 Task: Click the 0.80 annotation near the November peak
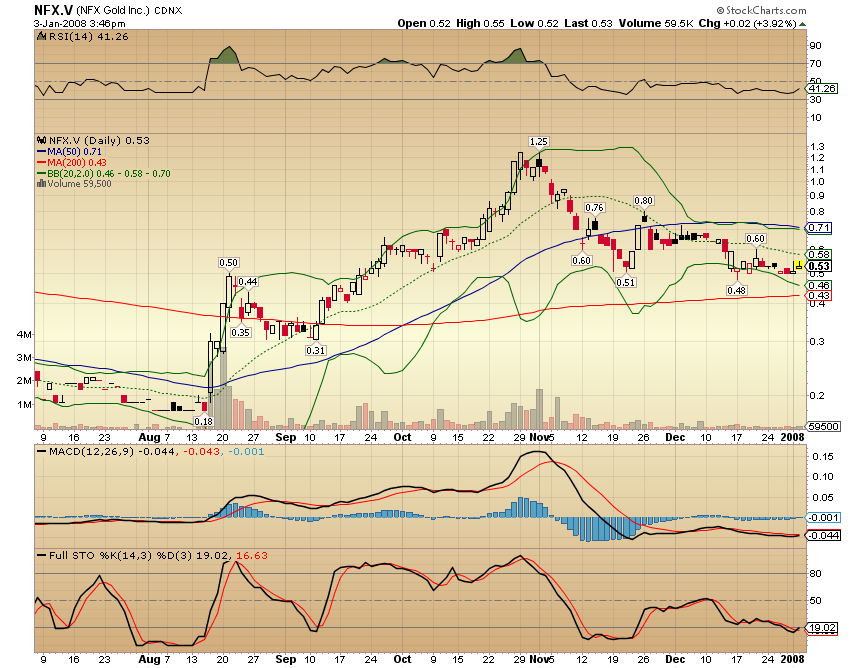pyautogui.click(x=645, y=200)
